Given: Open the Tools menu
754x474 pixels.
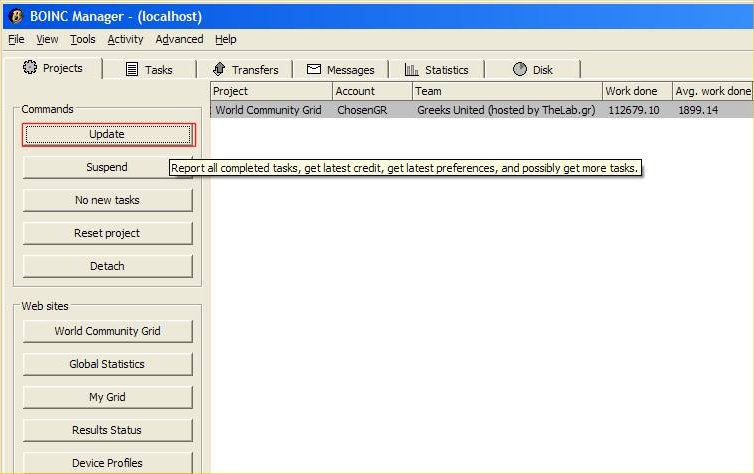Looking at the screenshot, I should (x=83, y=39).
